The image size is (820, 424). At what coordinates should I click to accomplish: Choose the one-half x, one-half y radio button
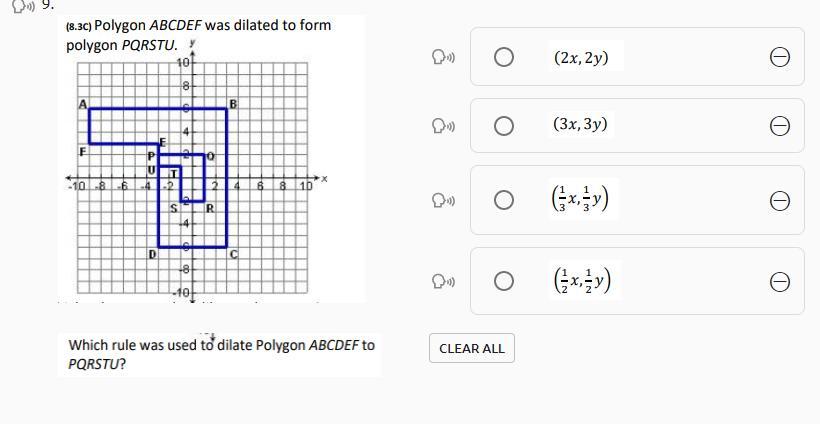504,282
